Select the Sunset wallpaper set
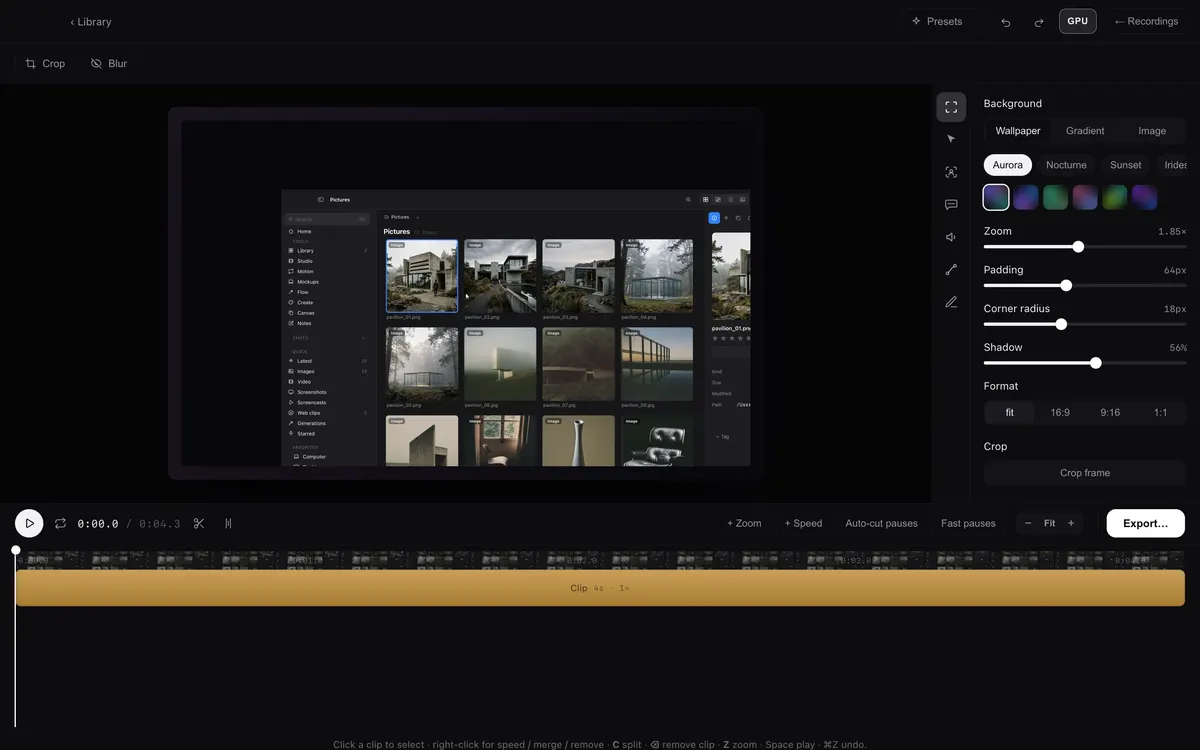Screen dimensions: 1200x750 coord(1125,165)
